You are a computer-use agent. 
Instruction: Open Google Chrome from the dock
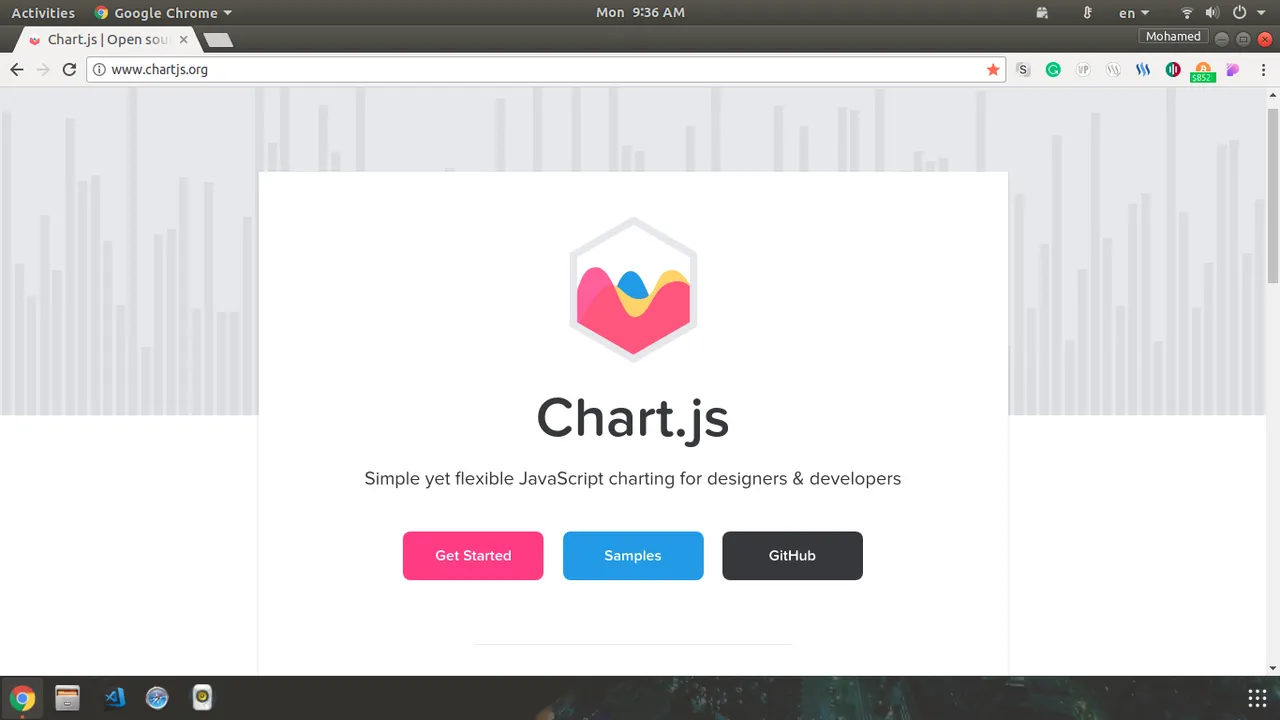[22, 698]
